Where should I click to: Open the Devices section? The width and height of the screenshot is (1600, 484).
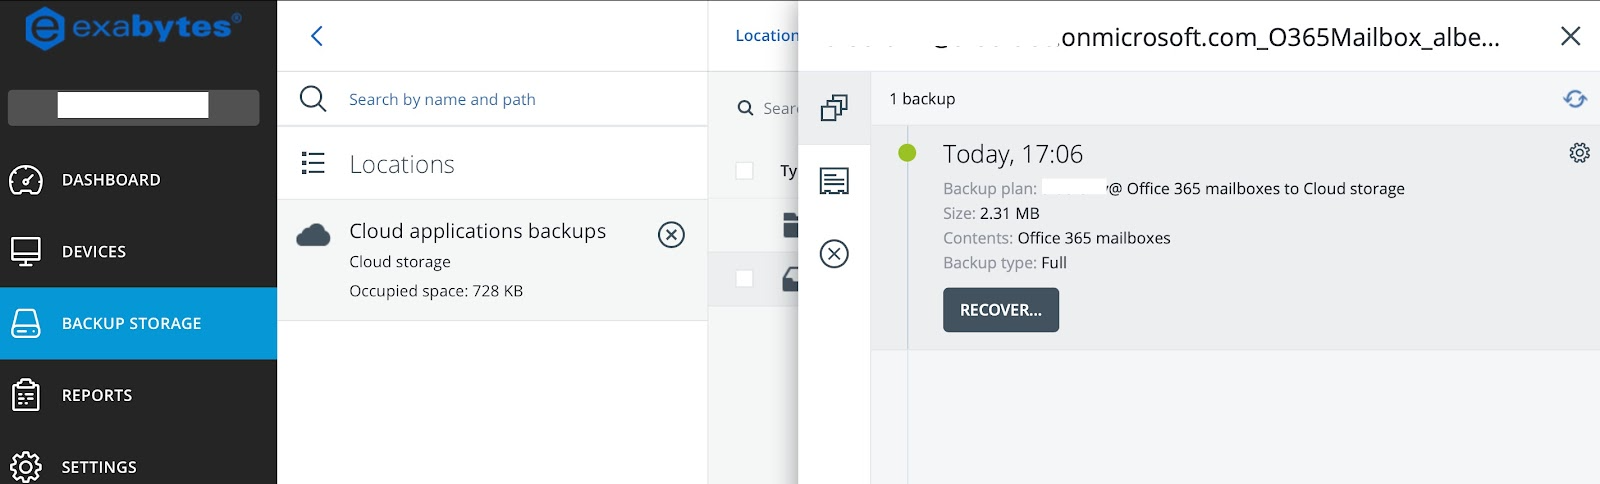click(x=138, y=252)
